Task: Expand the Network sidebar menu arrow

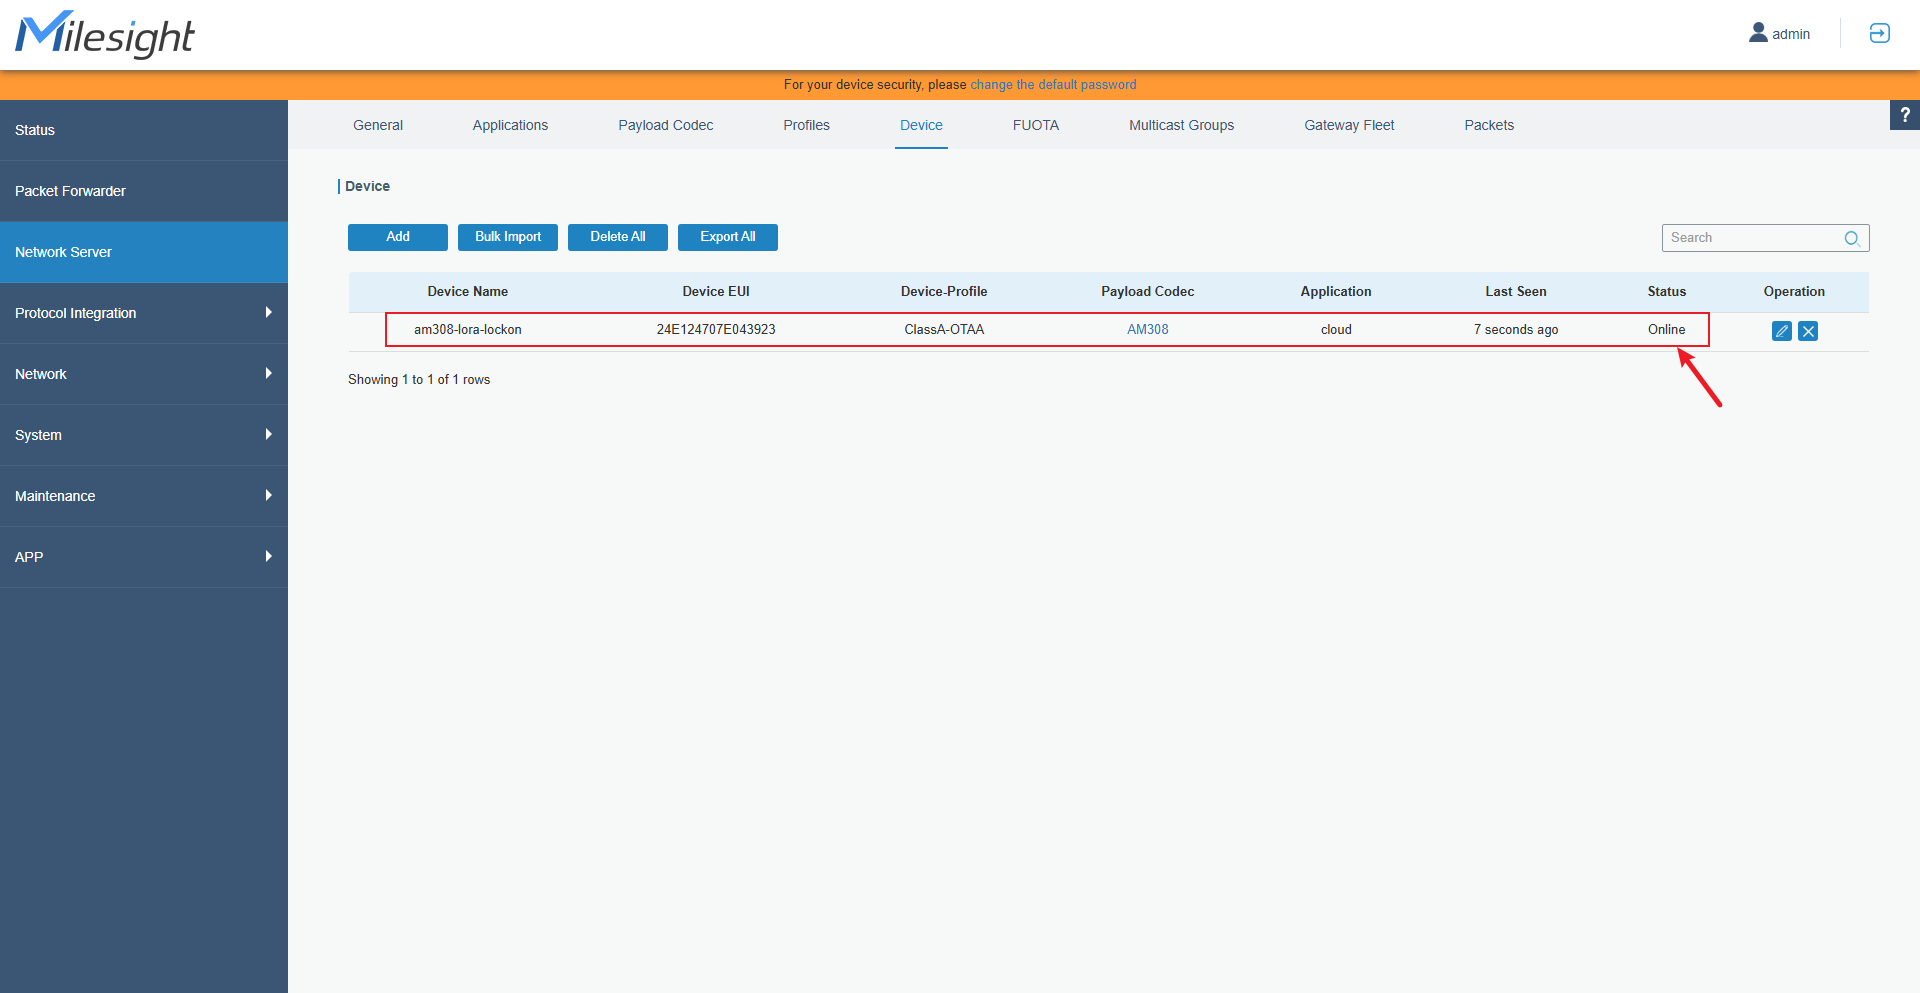Action: pyautogui.click(x=268, y=374)
